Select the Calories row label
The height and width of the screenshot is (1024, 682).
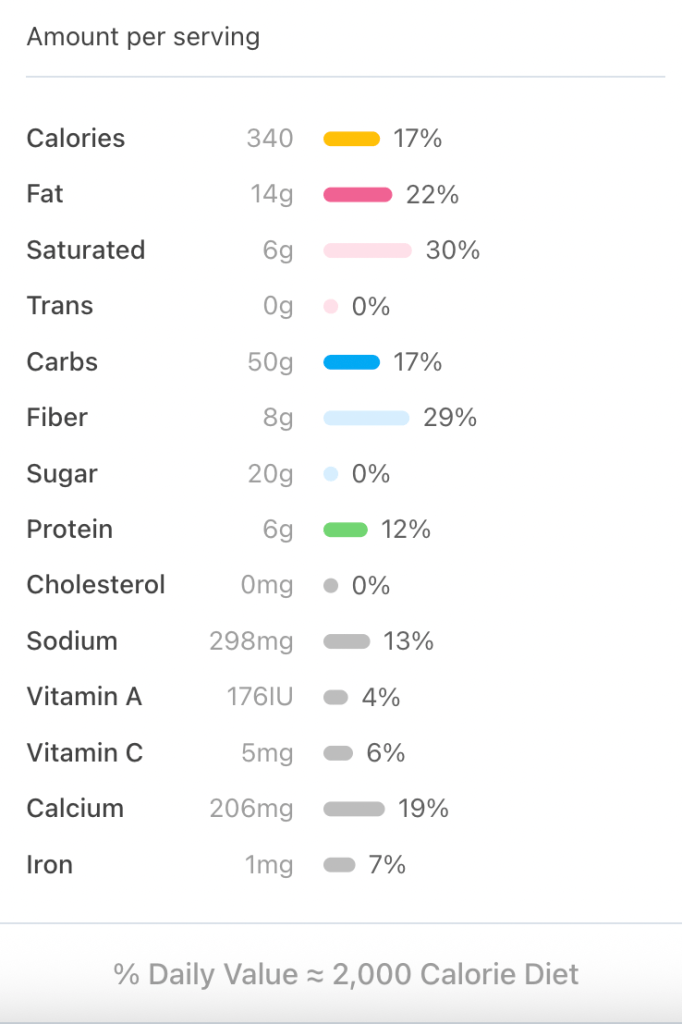tap(76, 139)
